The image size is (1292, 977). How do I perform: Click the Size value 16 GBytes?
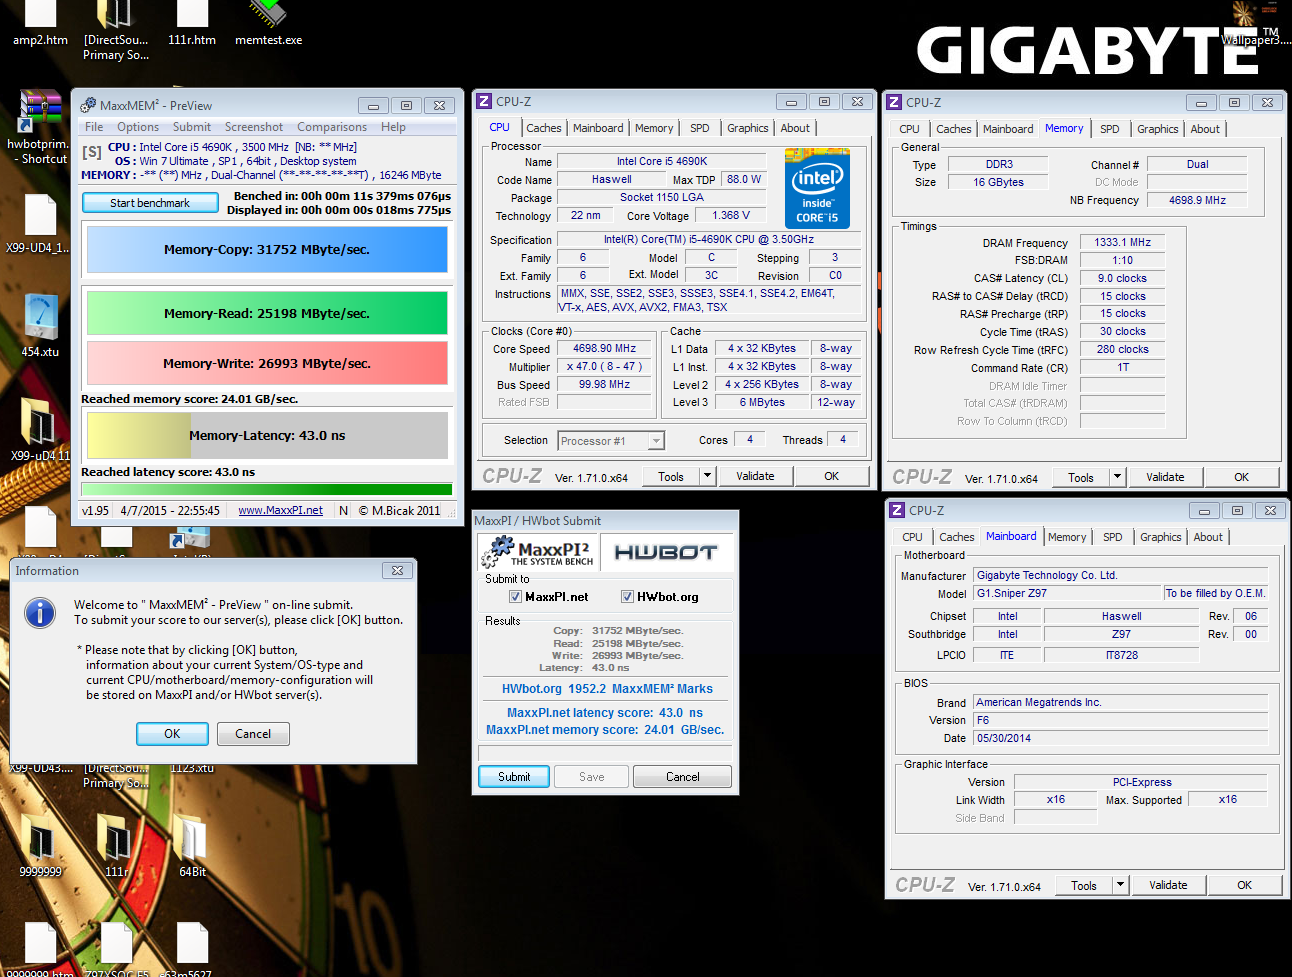click(x=998, y=182)
